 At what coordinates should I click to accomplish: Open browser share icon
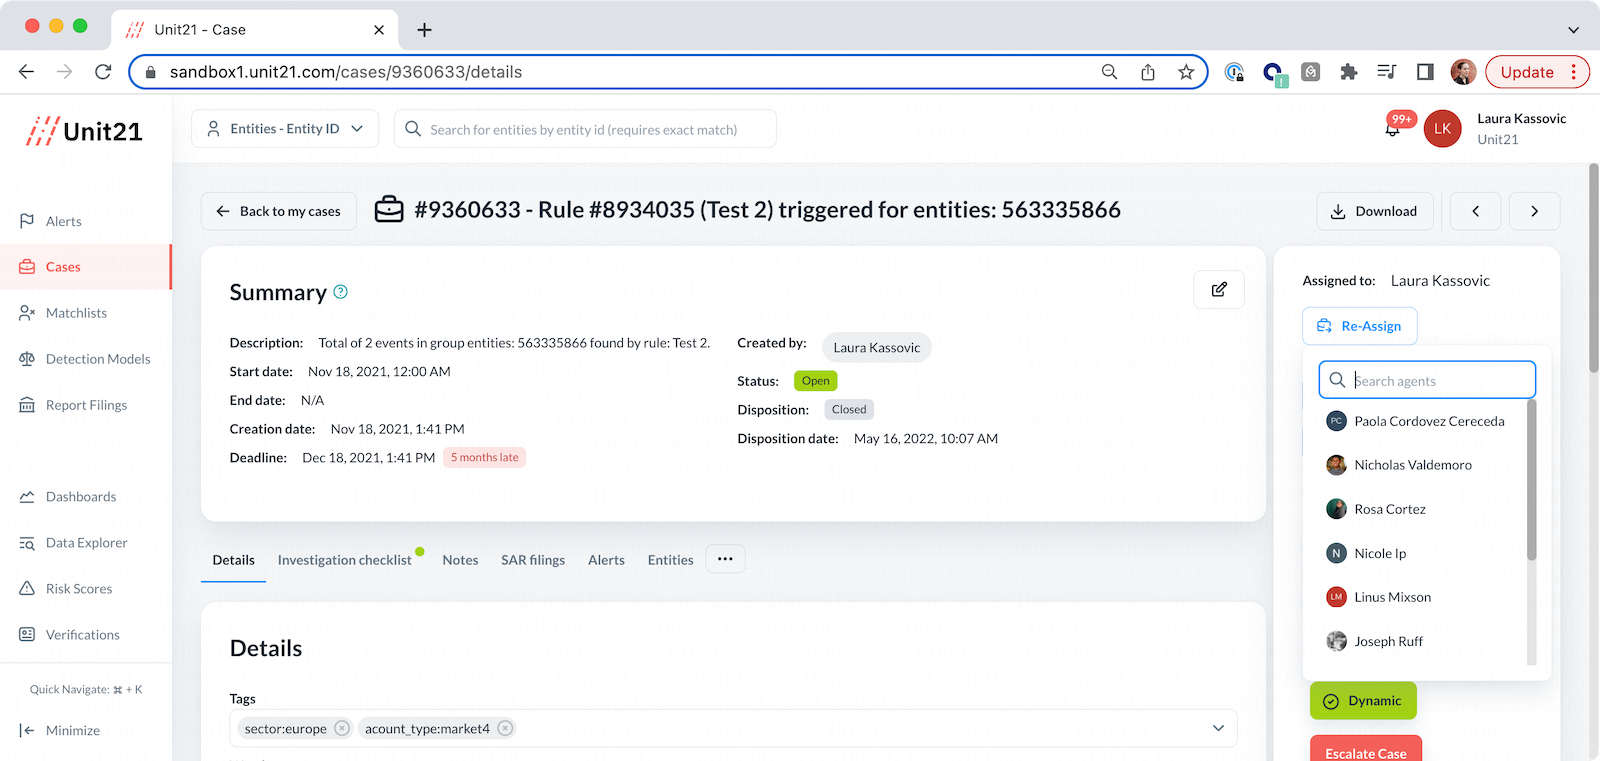(1148, 72)
